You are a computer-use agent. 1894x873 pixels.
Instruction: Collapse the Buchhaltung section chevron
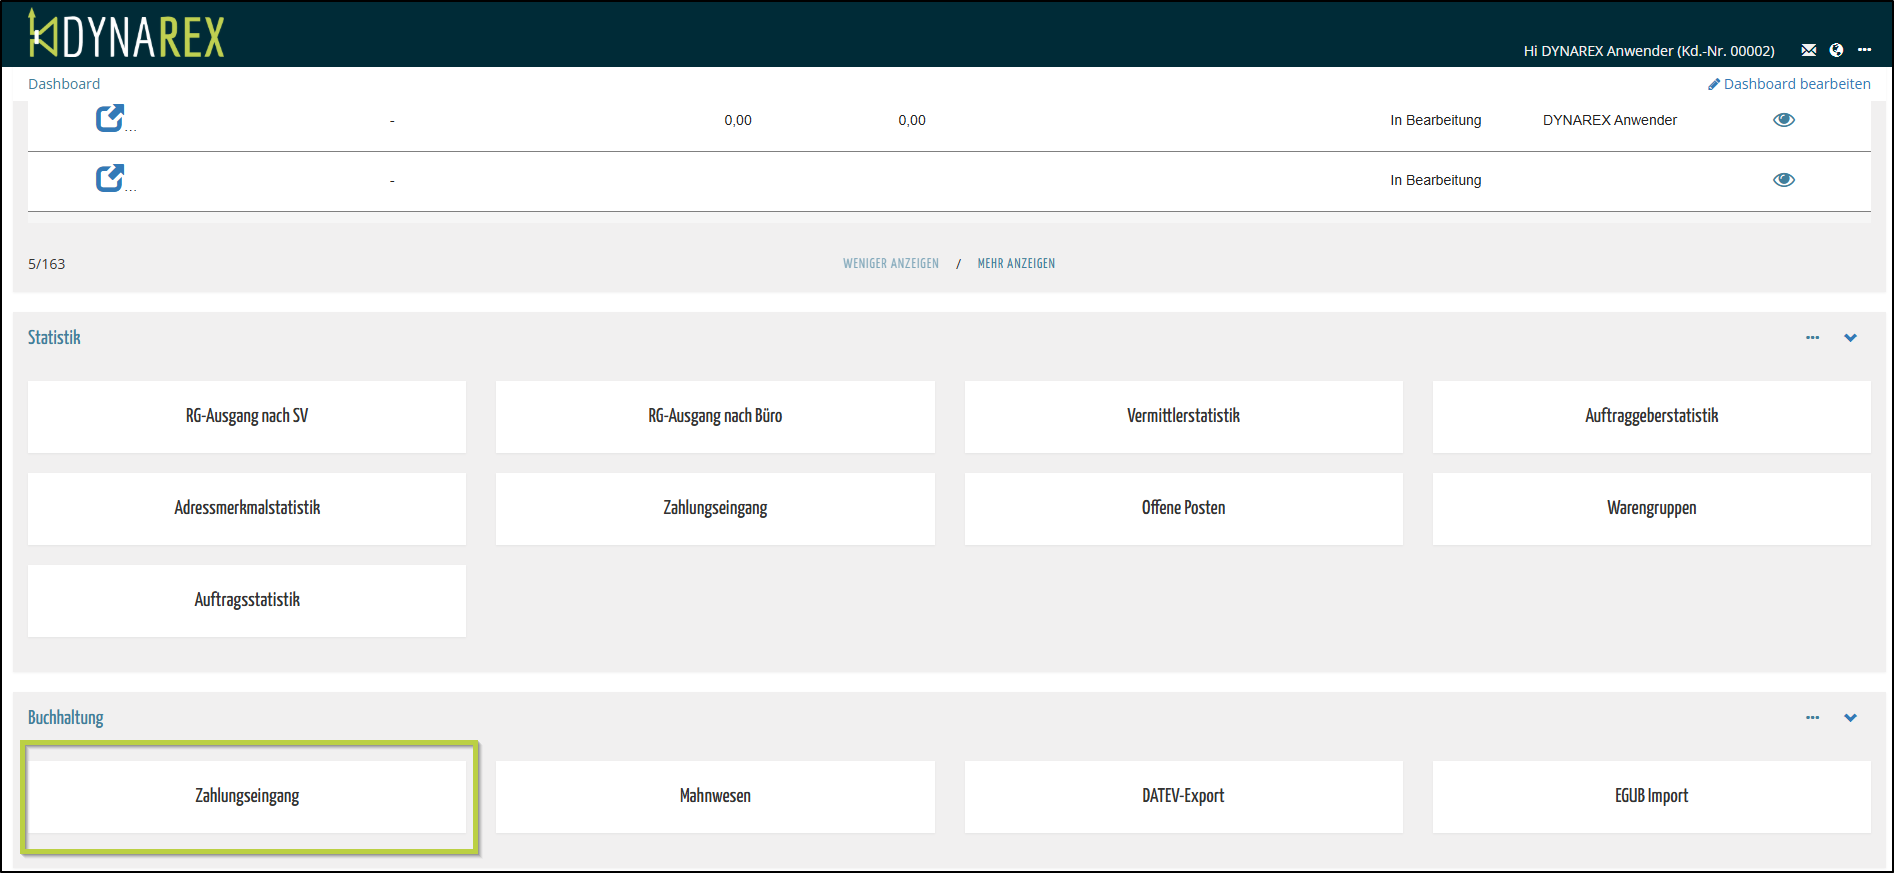point(1850,718)
